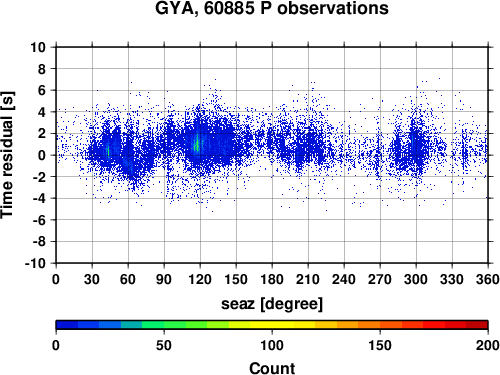Click the green density streak near seaz 45

[108, 150]
